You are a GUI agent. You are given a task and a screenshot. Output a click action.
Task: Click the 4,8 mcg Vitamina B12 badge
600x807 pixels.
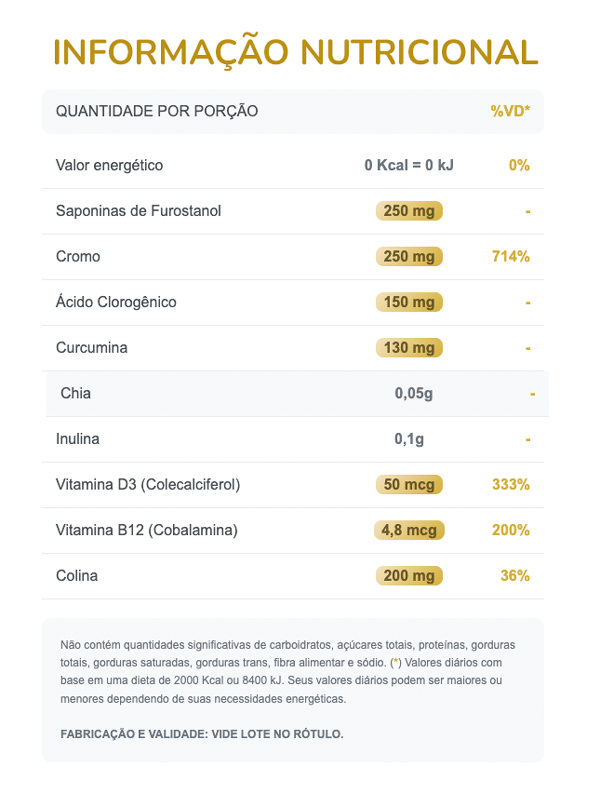pyautogui.click(x=409, y=530)
